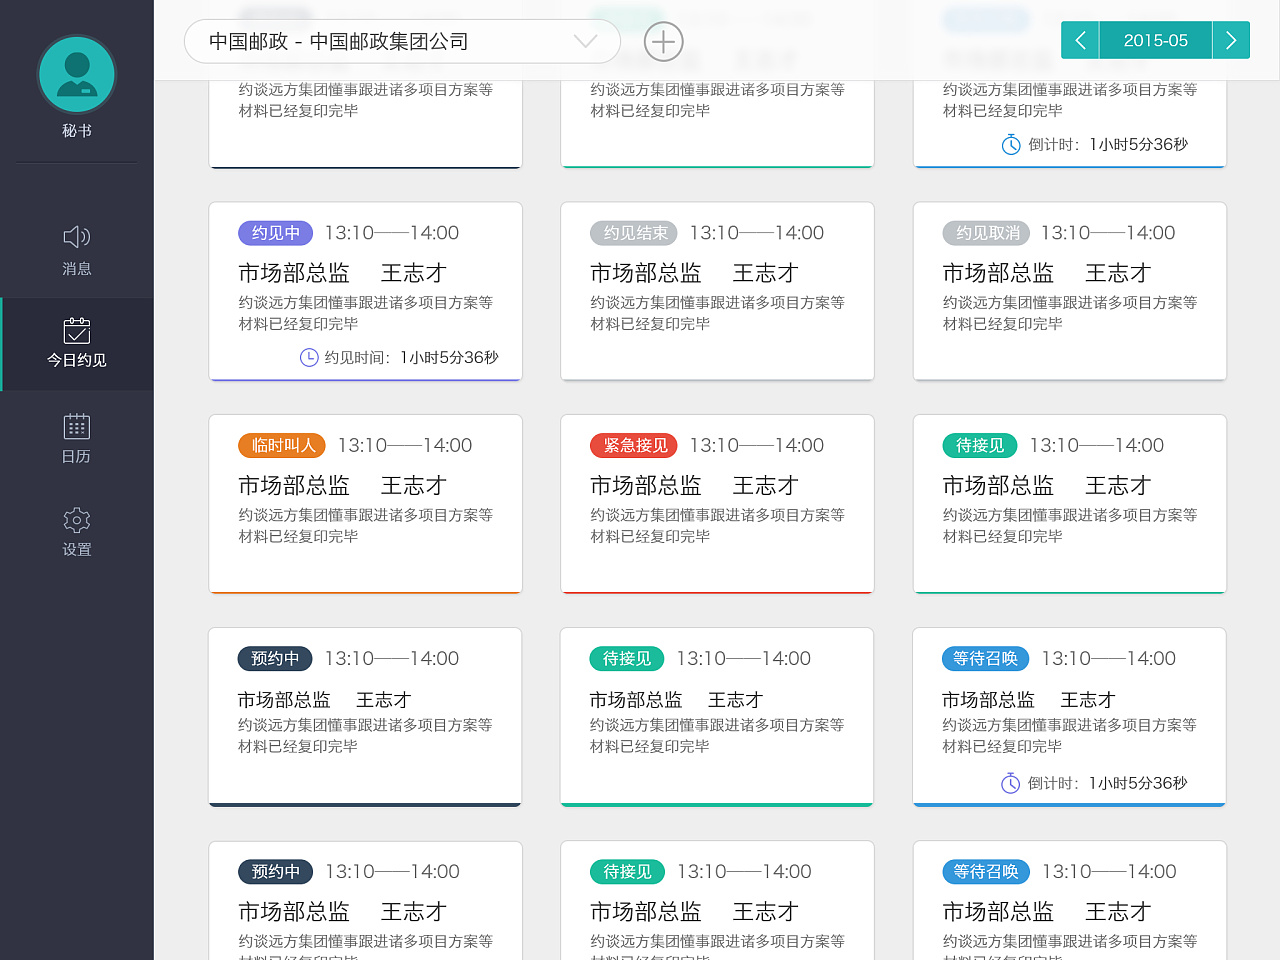This screenshot has height=960, width=1280.
Task: Click the purple 约见中 status tag
Action: 275,233
